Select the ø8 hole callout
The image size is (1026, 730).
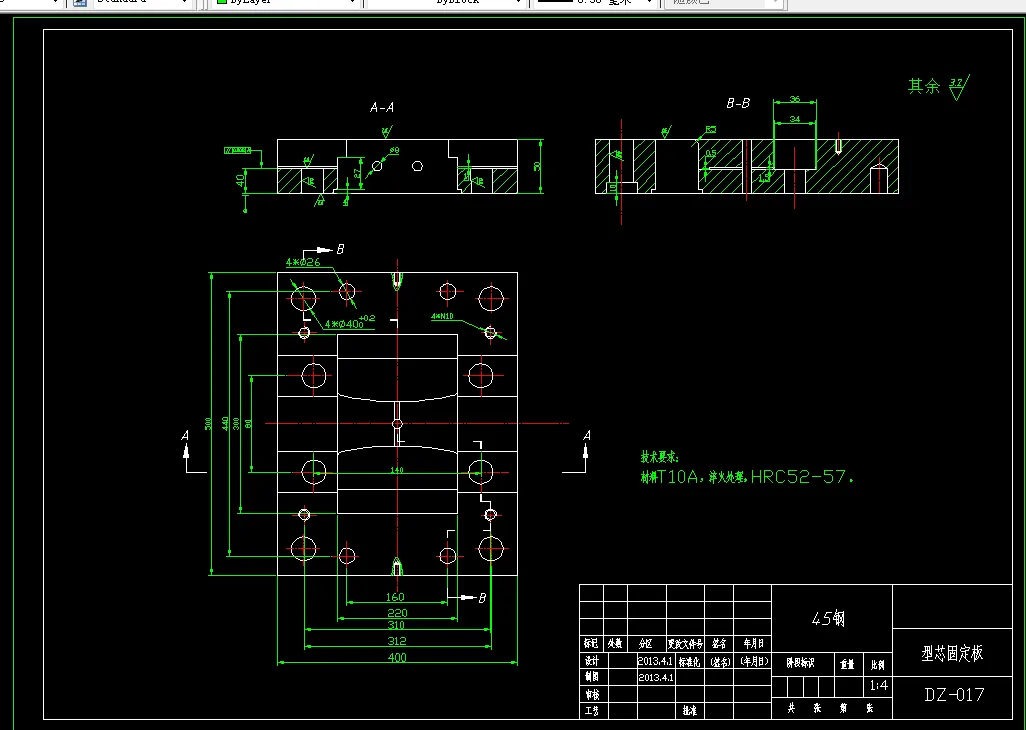[x=394, y=151]
